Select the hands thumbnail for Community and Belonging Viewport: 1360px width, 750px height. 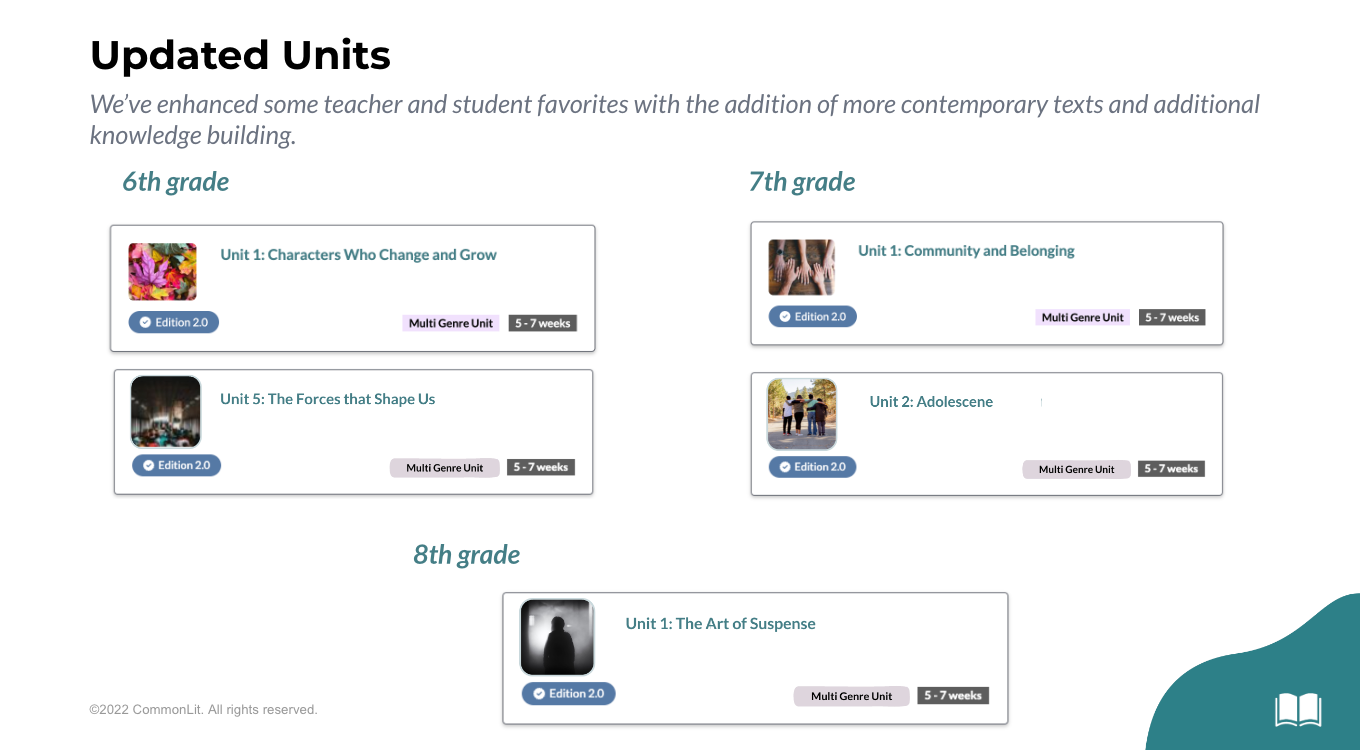[802, 267]
